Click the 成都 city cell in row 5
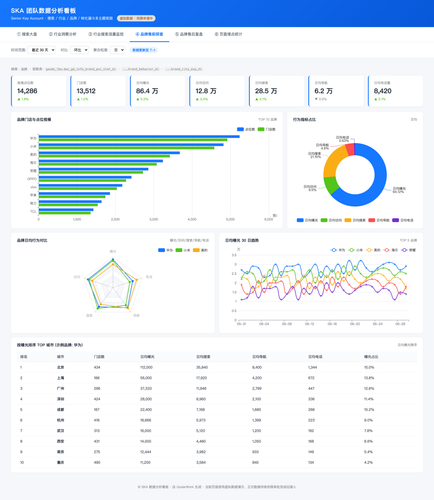 coord(60,410)
